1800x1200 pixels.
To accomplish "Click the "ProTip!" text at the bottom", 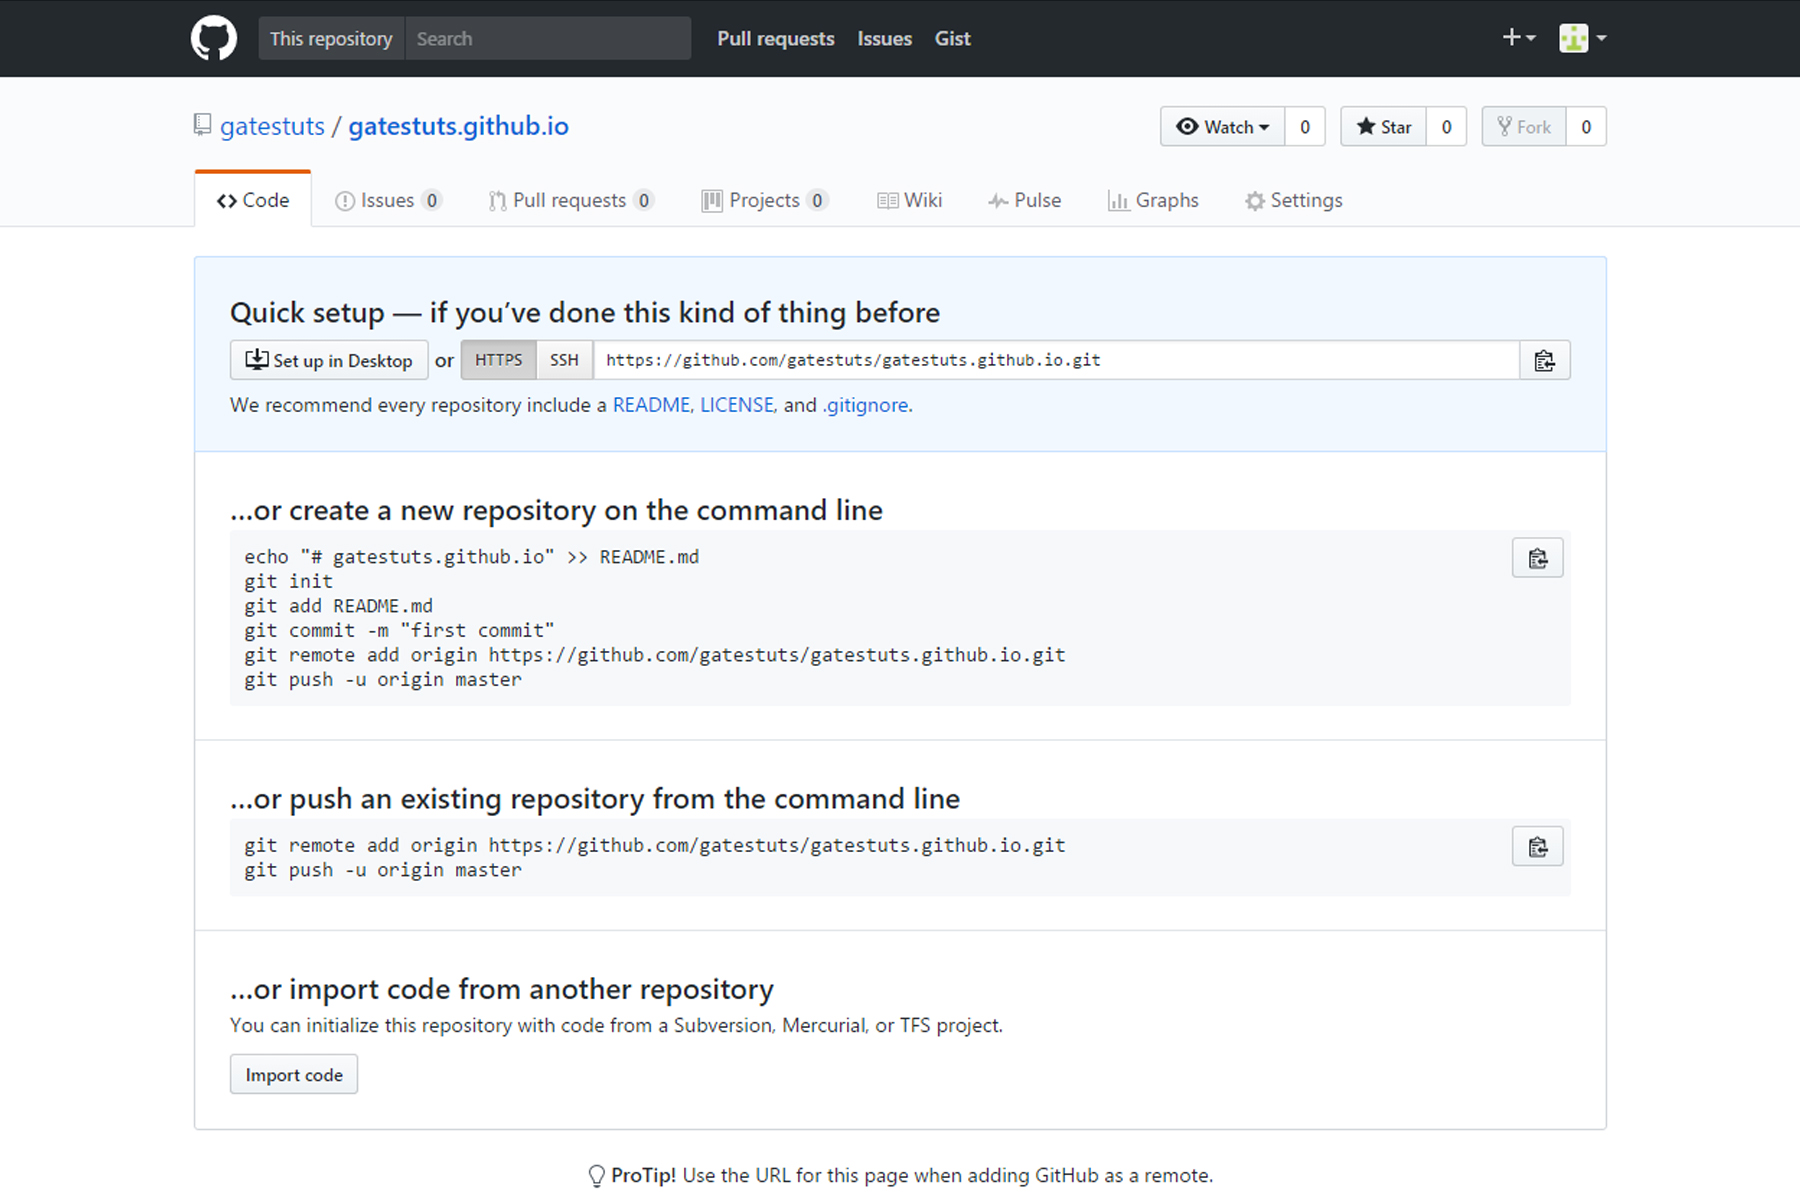I will [643, 1176].
